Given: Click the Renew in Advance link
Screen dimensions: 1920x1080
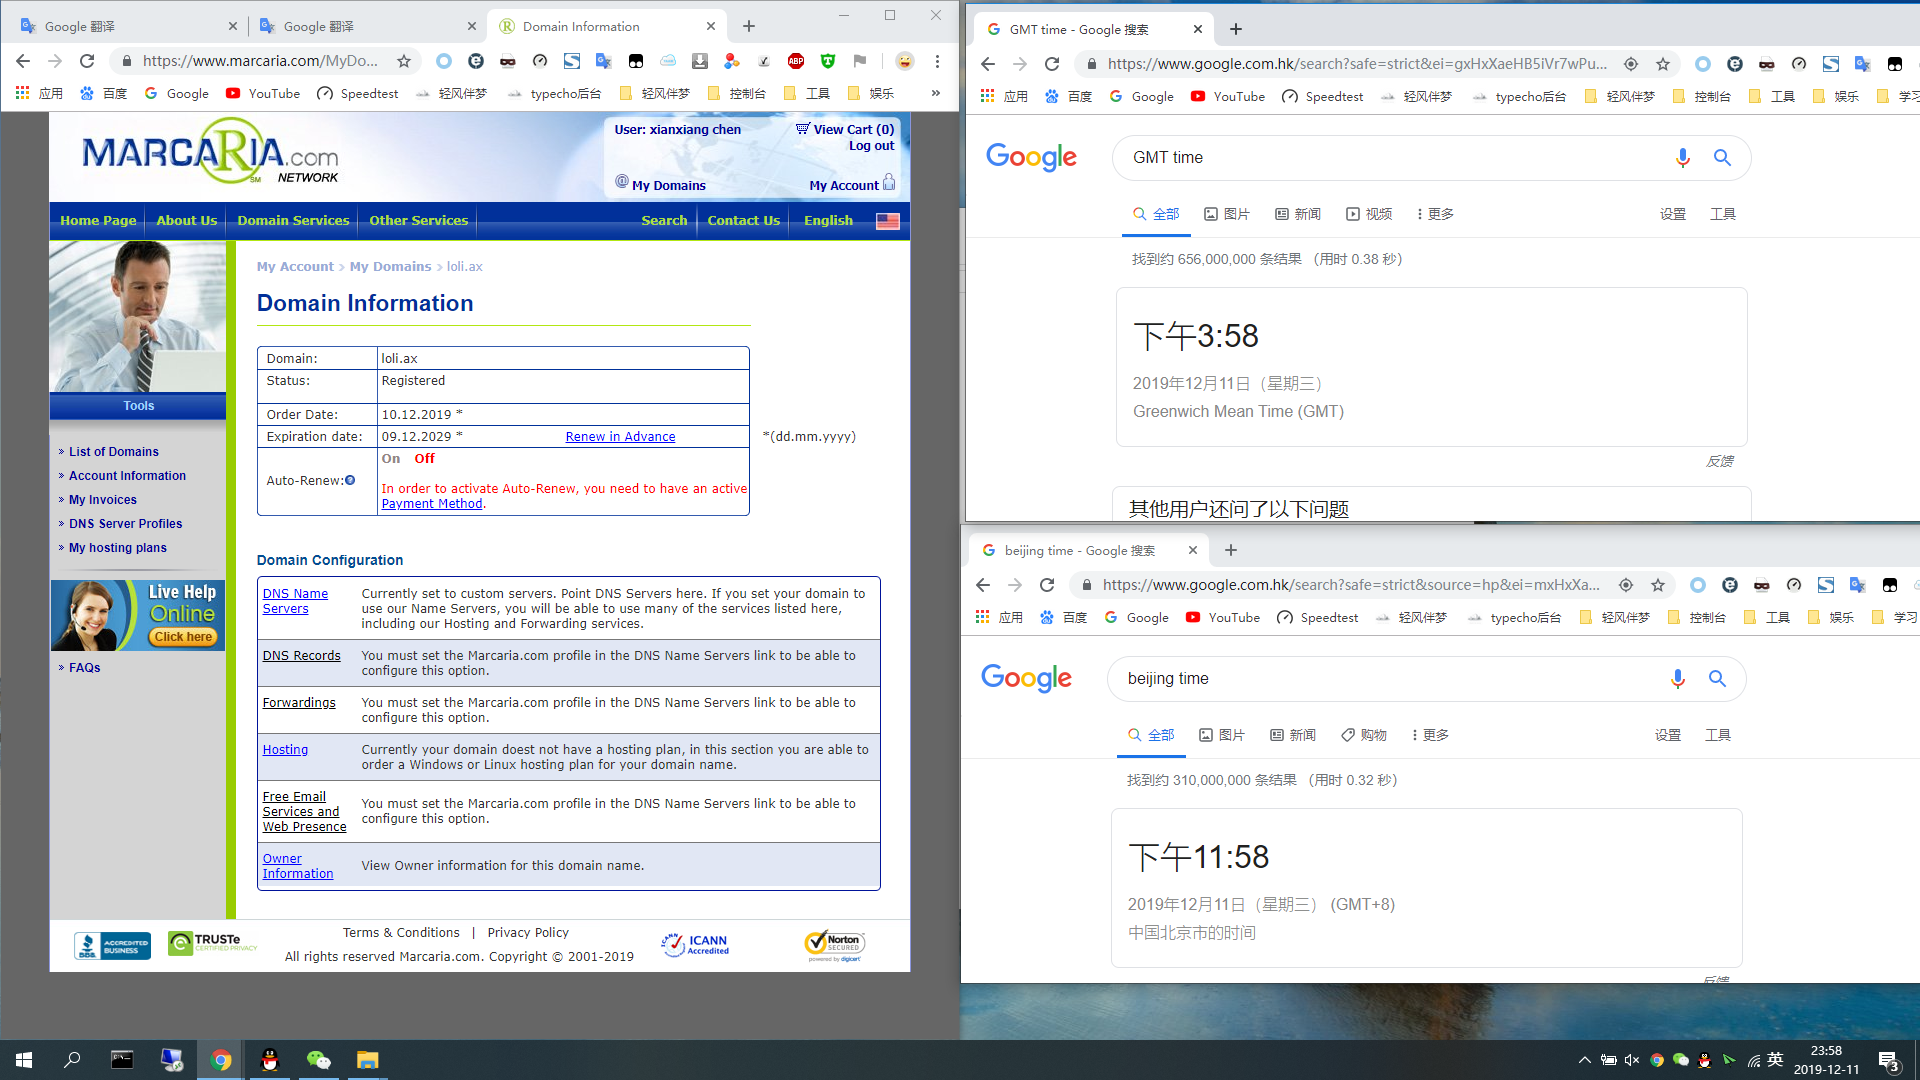Looking at the screenshot, I should (x=620, y=437).
